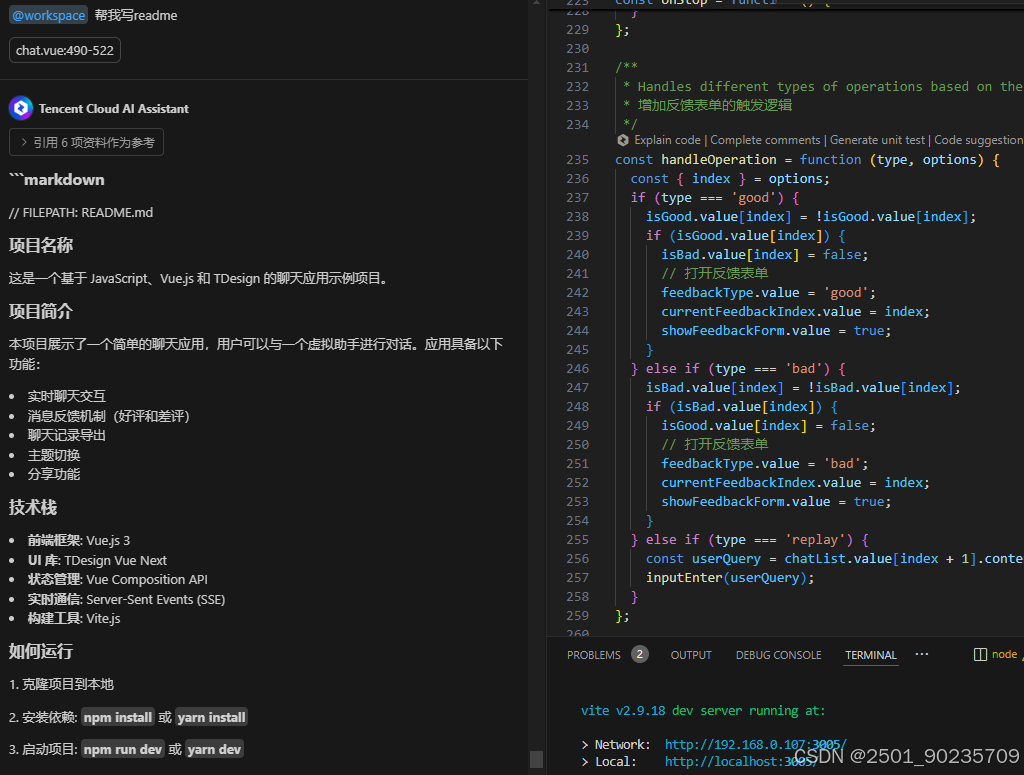
Task: Click the @workspace mention tag
Action: [x=48, y=15]
